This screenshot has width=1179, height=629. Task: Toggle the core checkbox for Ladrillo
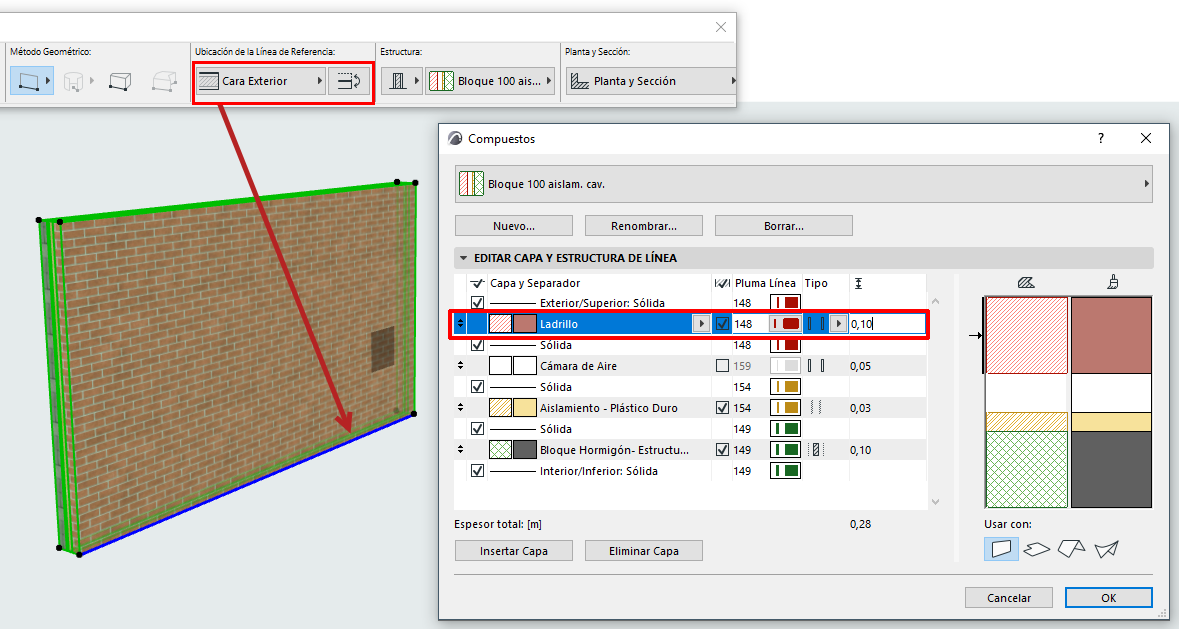coord(722,324)
